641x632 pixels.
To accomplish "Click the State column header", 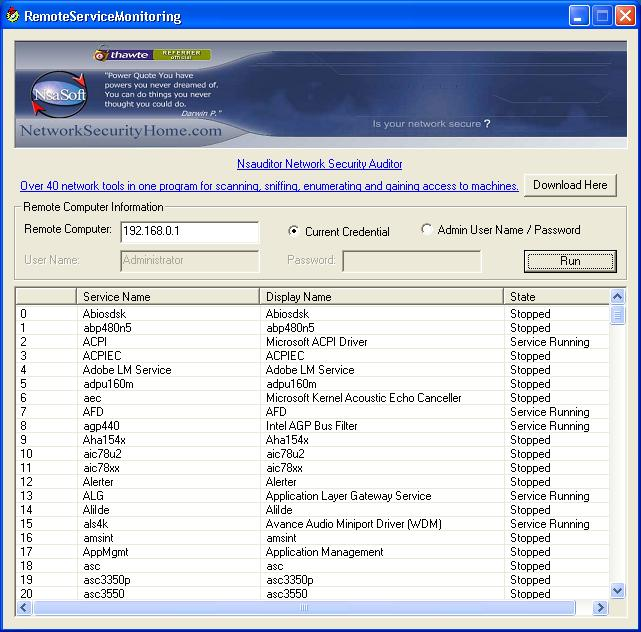I will (x=555, y=297).
